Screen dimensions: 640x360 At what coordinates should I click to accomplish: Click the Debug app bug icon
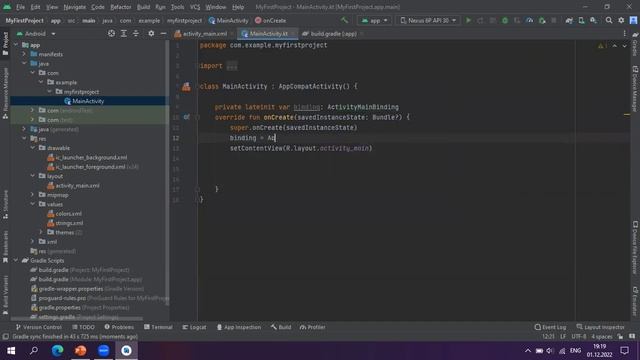pyautogui.click(x=505, y=20)
